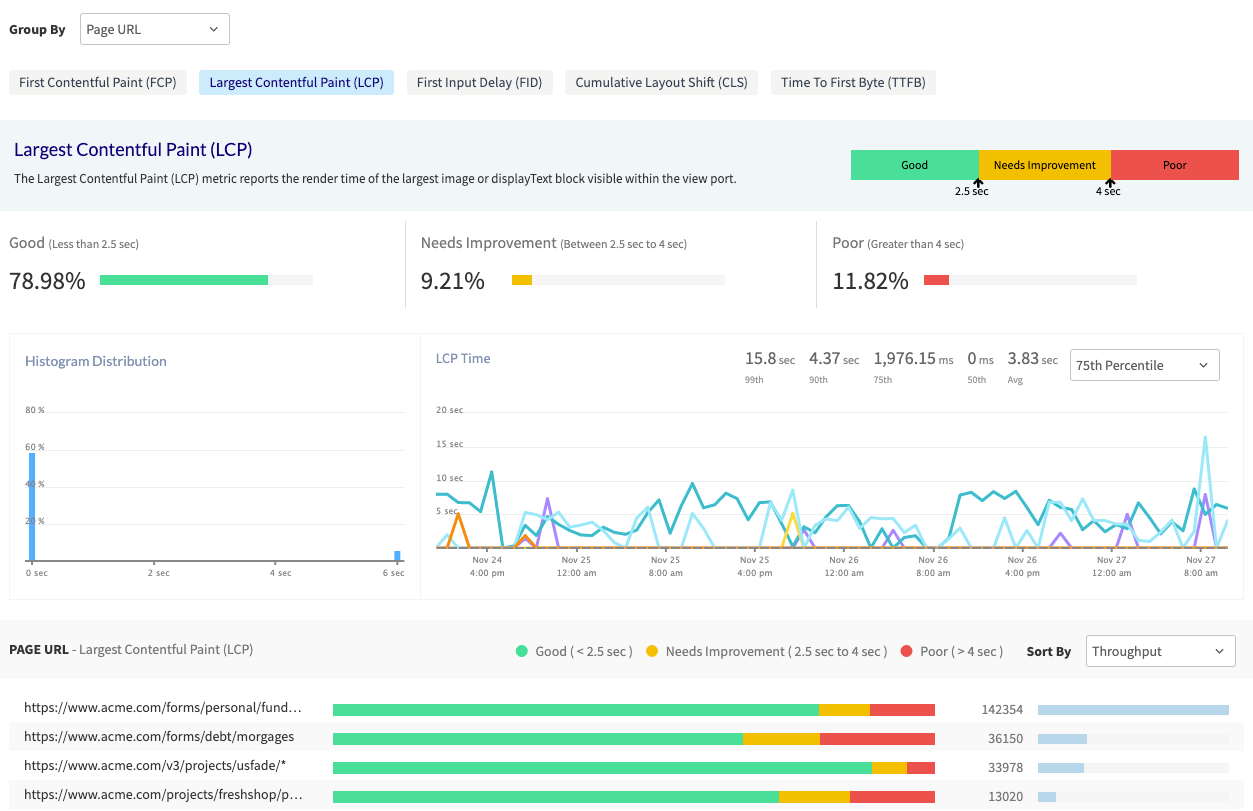This screenshot has height=811, width=1253.
Task: Click the red Poor legend dot
Action: [907, 651]
